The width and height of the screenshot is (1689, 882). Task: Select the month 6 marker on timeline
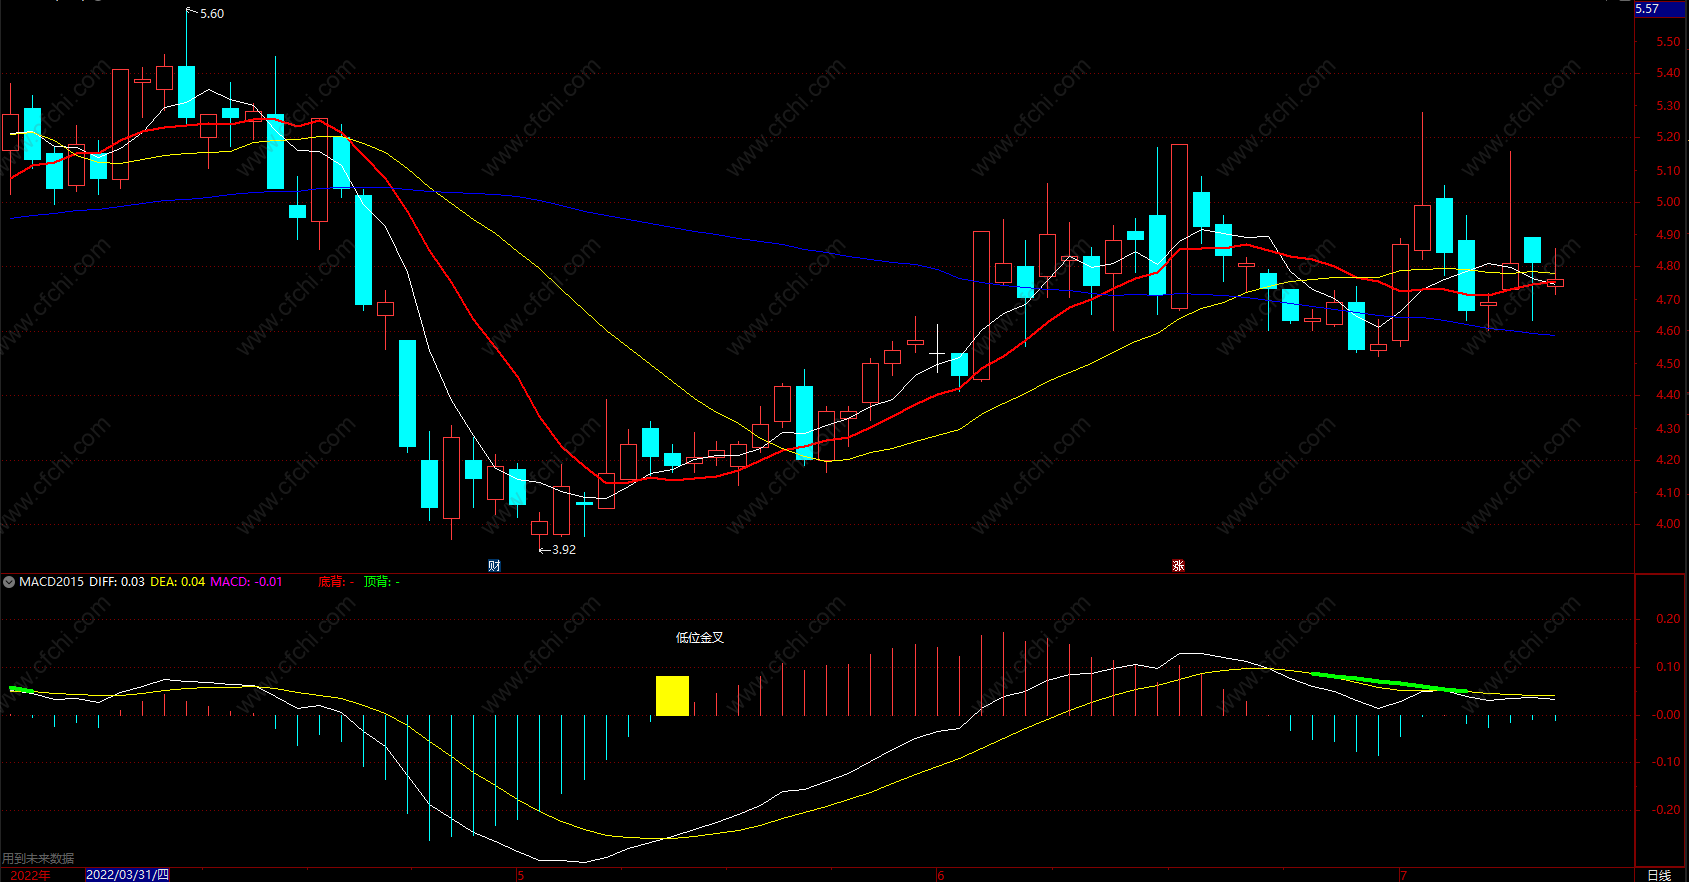pyautogui.click(x=940, y=875)
